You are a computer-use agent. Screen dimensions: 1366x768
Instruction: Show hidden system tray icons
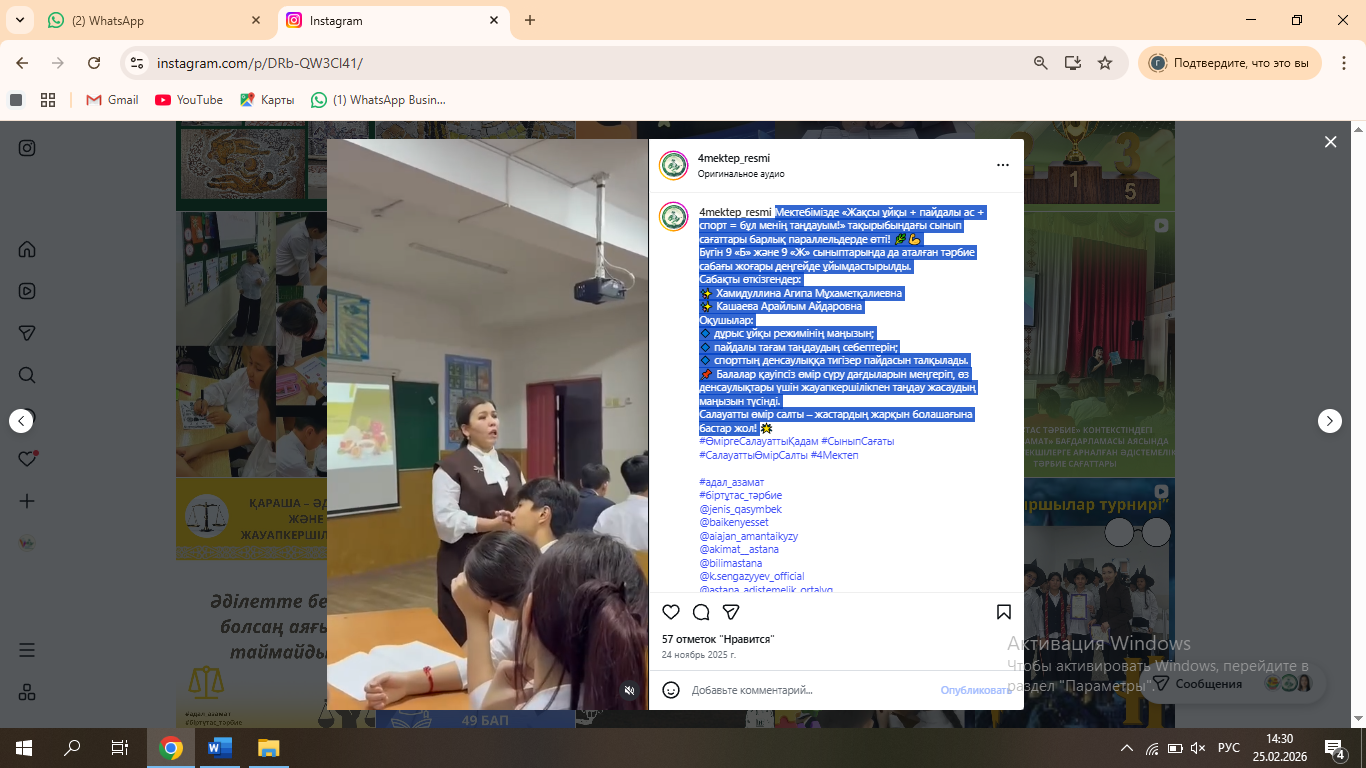(1127, 748)
